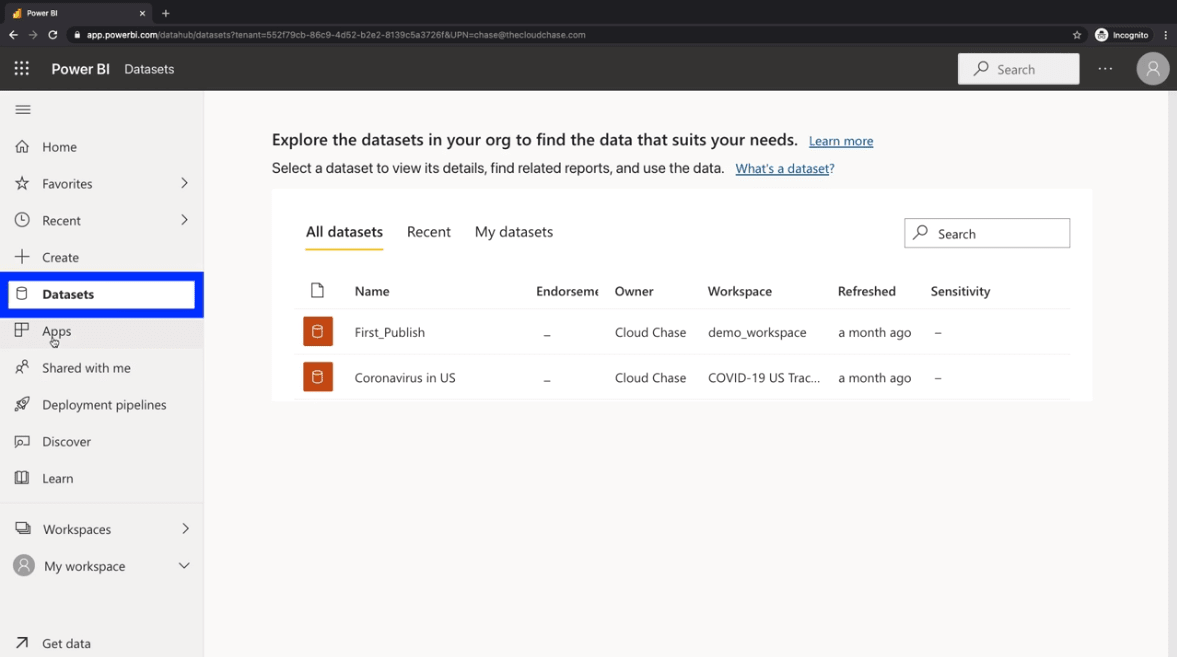The image size is (1177, 657).
Task: Open the app launcher waffle icon
Action: (22, 69)
